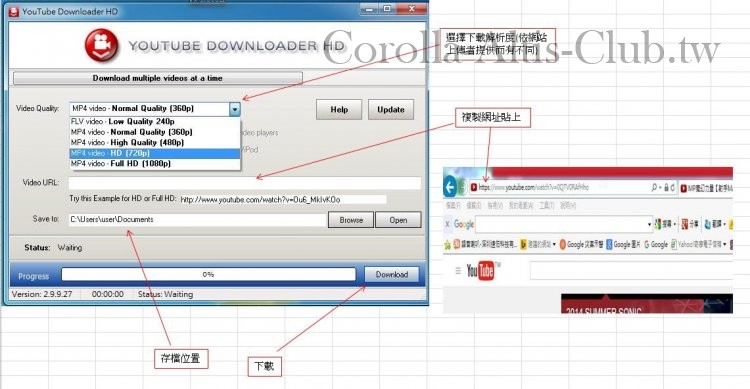Click Download multiple videos at a time button
750x389 pixels.
click(x=158, y=78)
